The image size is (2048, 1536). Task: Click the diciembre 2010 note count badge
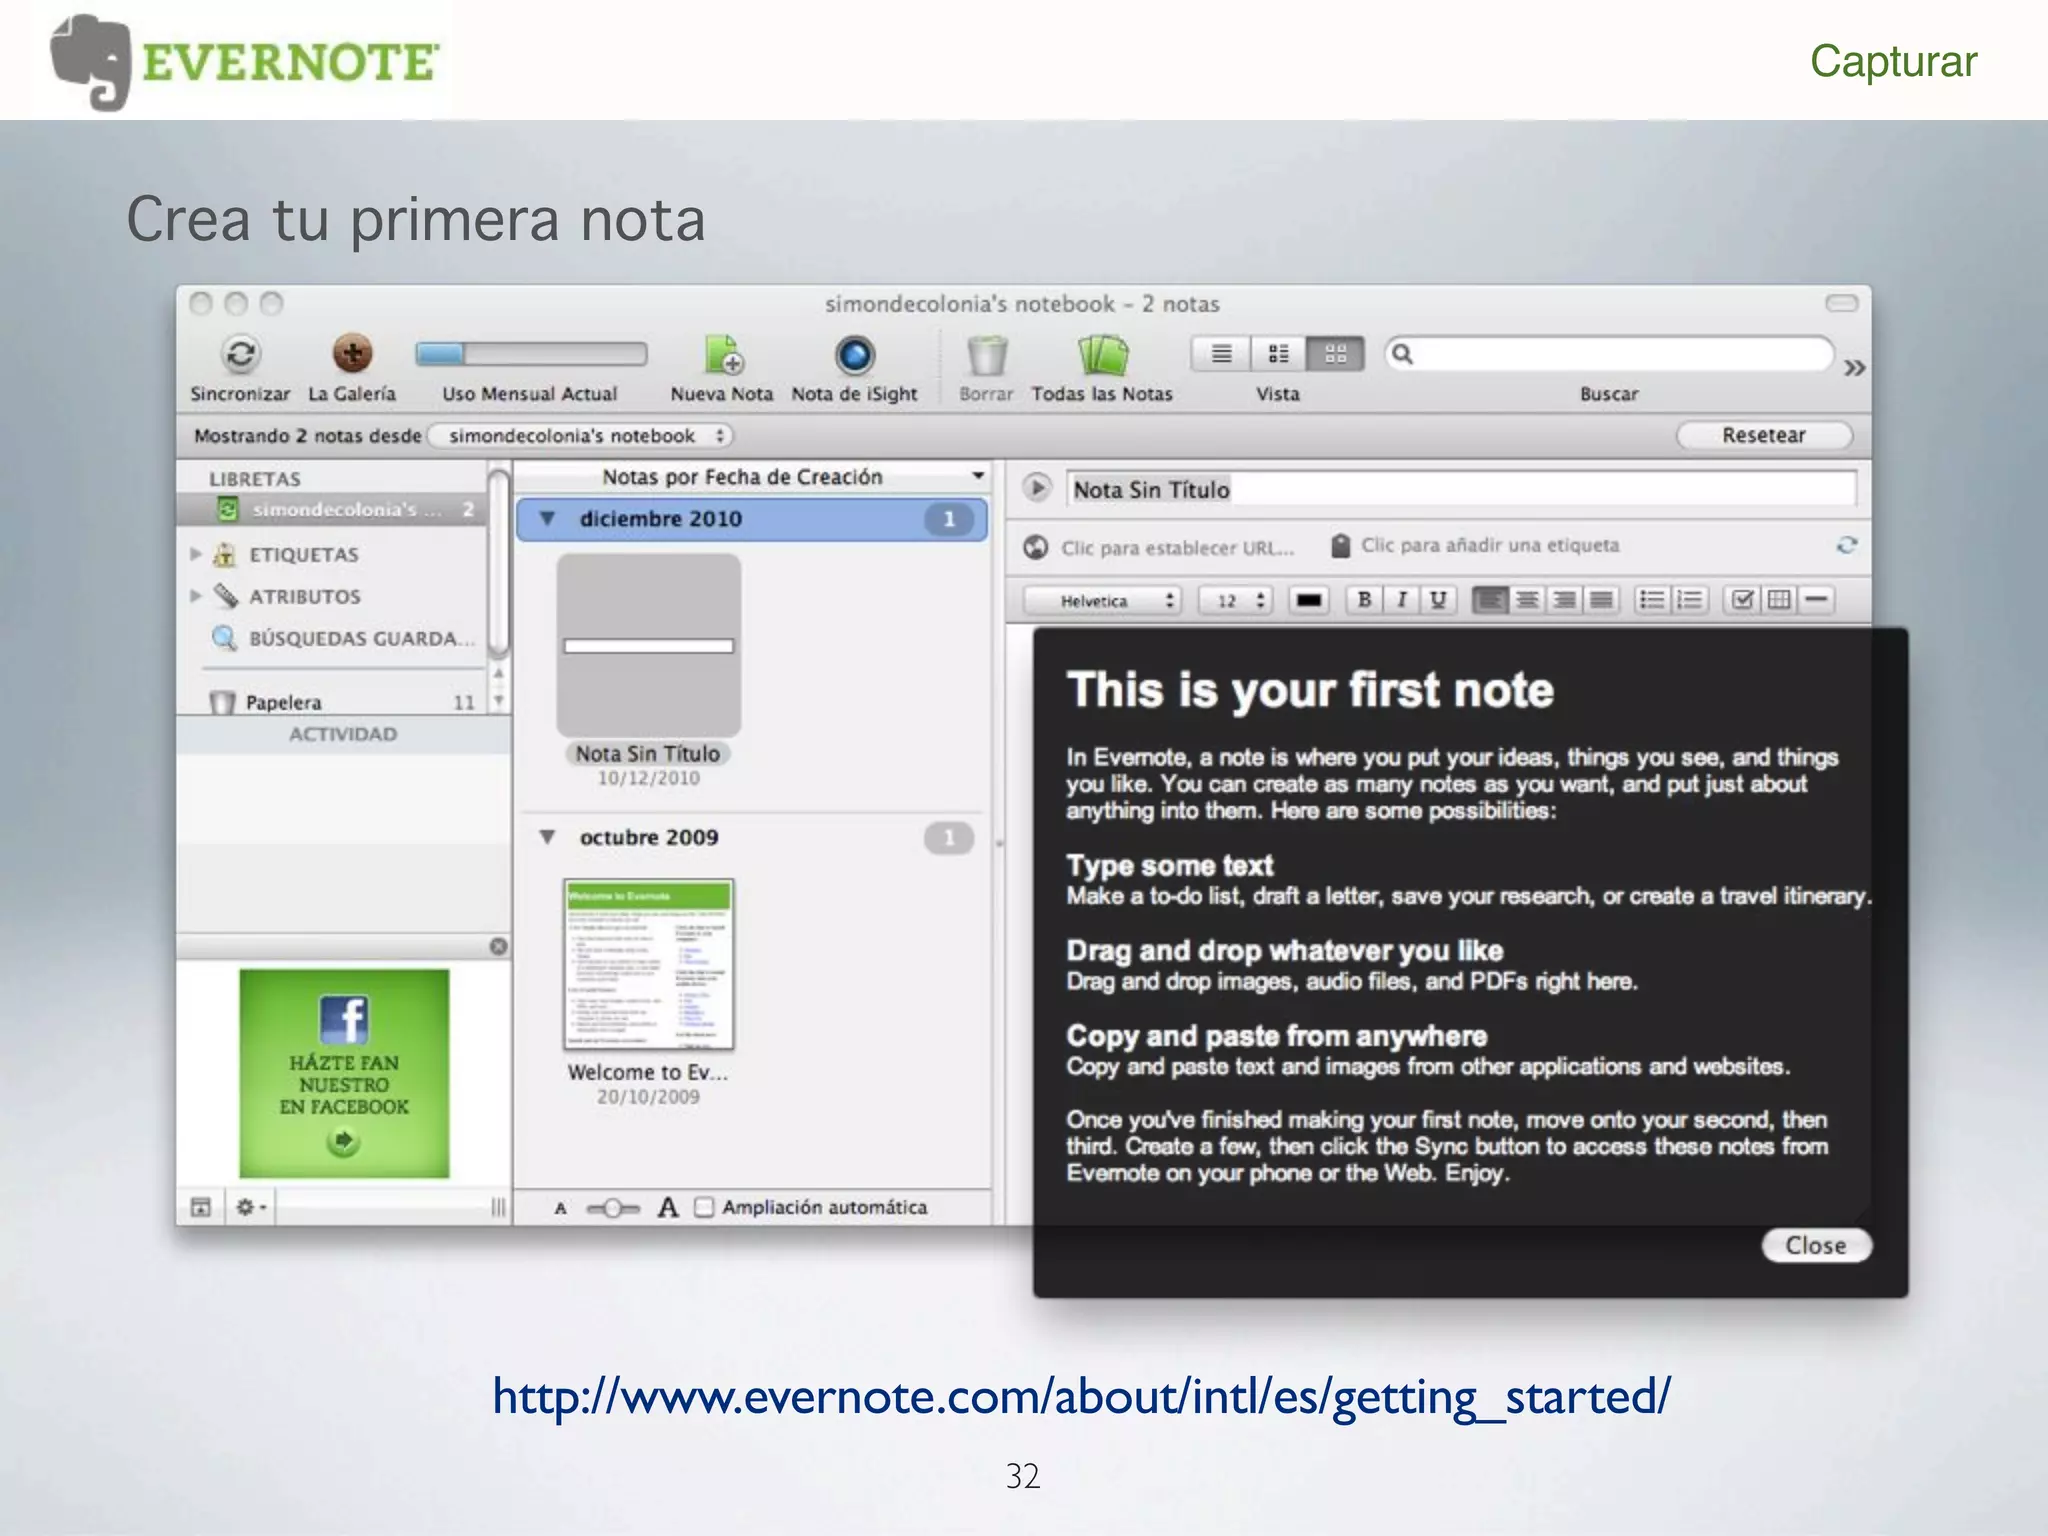(949, 519)
